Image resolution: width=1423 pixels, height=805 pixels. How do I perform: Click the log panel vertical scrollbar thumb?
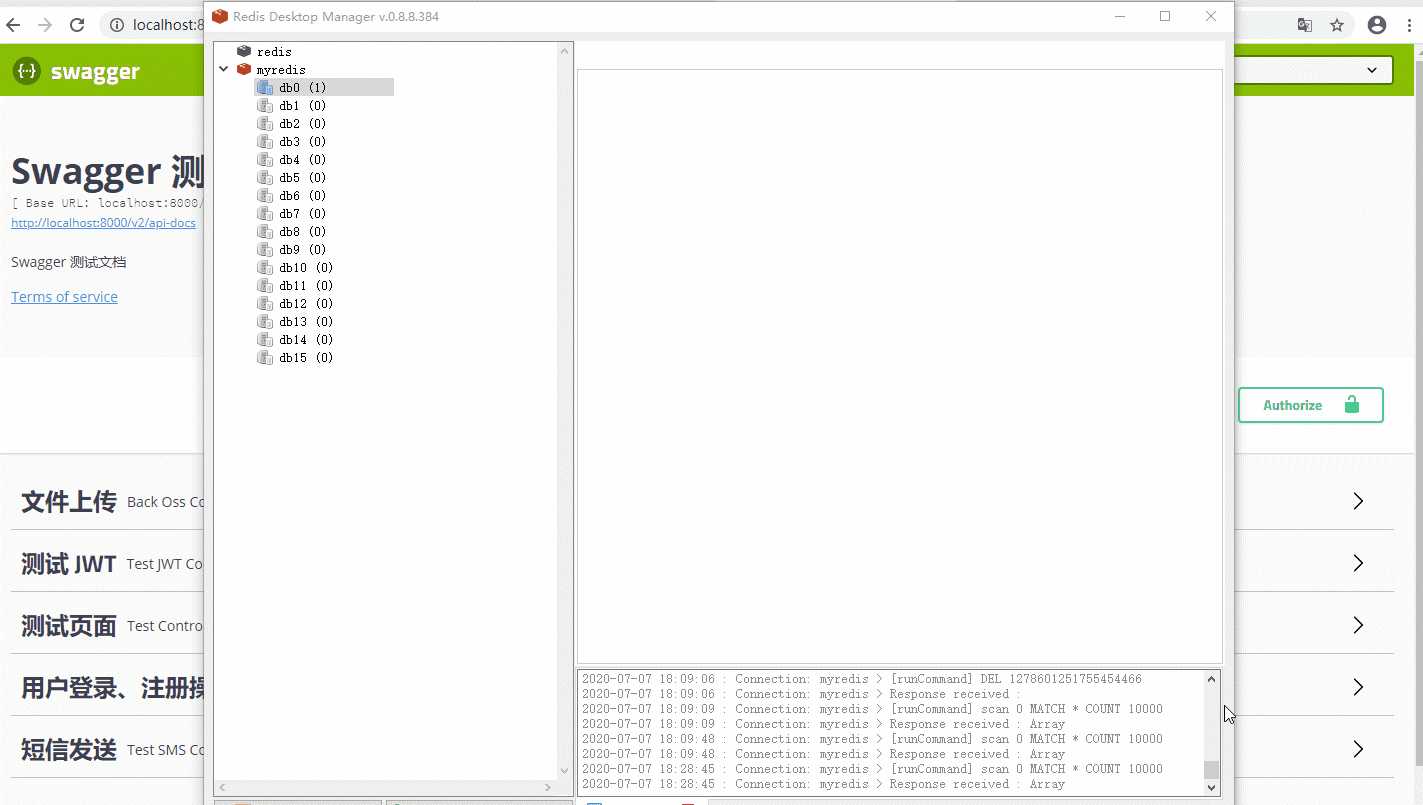point(1211,769)
